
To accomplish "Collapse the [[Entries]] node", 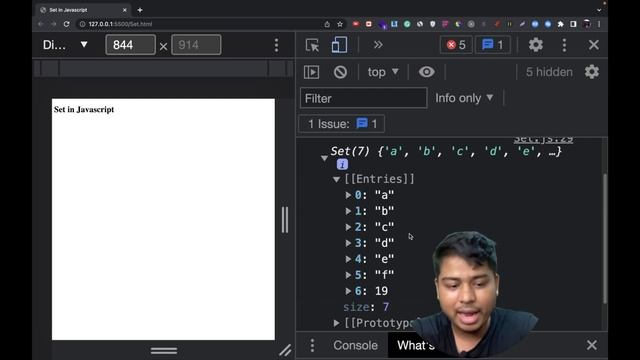I will (x=336, y=179).
